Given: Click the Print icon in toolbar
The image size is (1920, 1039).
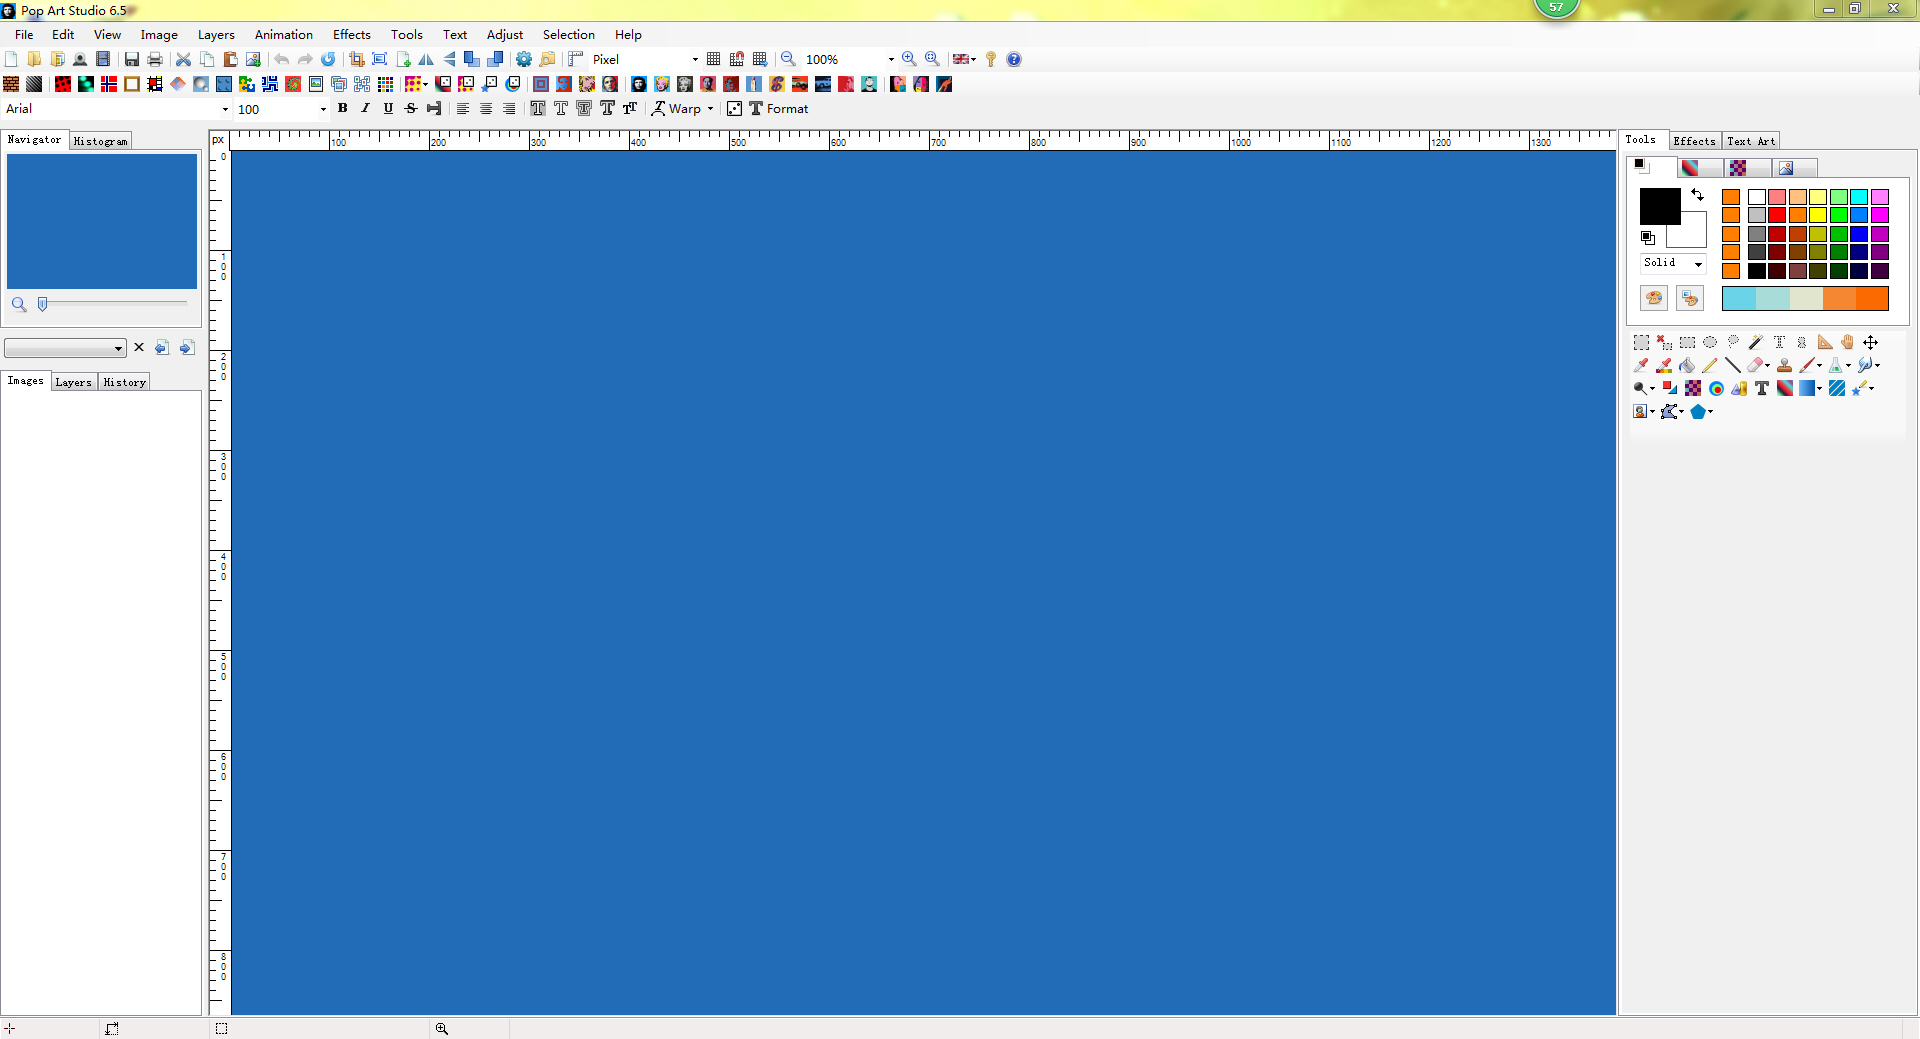Looking at the screenshot, I should tap(155, 59).
